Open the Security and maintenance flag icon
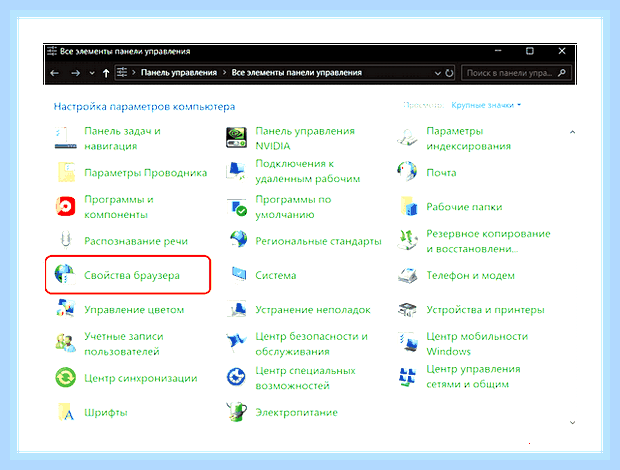Screen dimensions: 620x470 [x=236, y=342]
